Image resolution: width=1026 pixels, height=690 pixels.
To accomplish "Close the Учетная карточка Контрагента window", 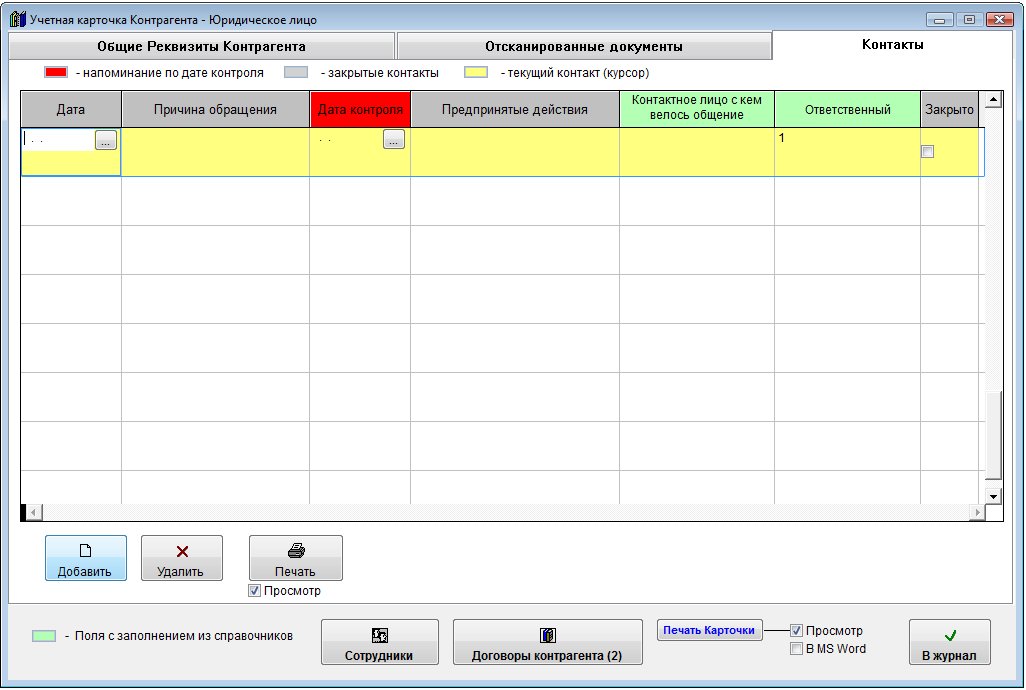I will pyautogui.click(x=1000, y=20).
